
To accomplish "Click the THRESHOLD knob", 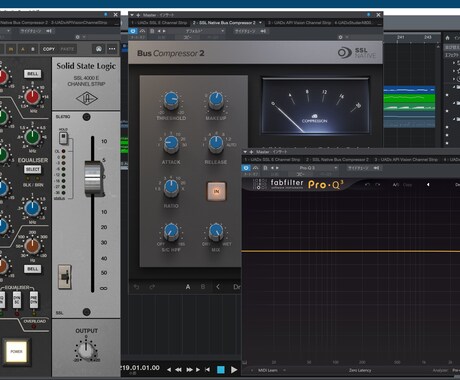I will pos(171,100).
